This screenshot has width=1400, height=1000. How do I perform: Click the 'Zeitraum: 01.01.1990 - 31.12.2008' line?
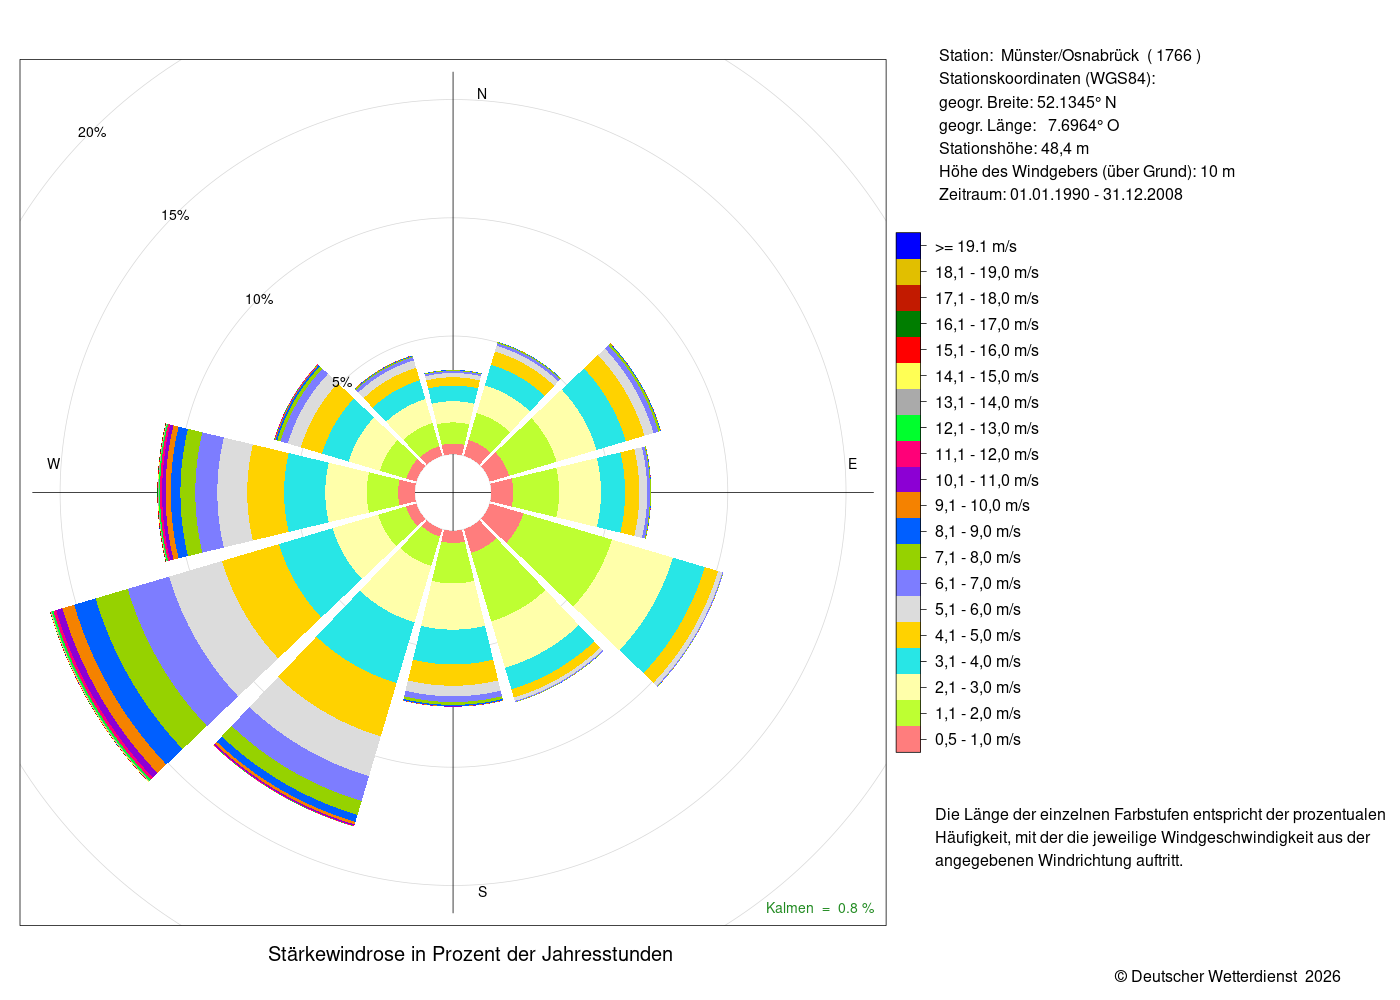click(1061, 195)
